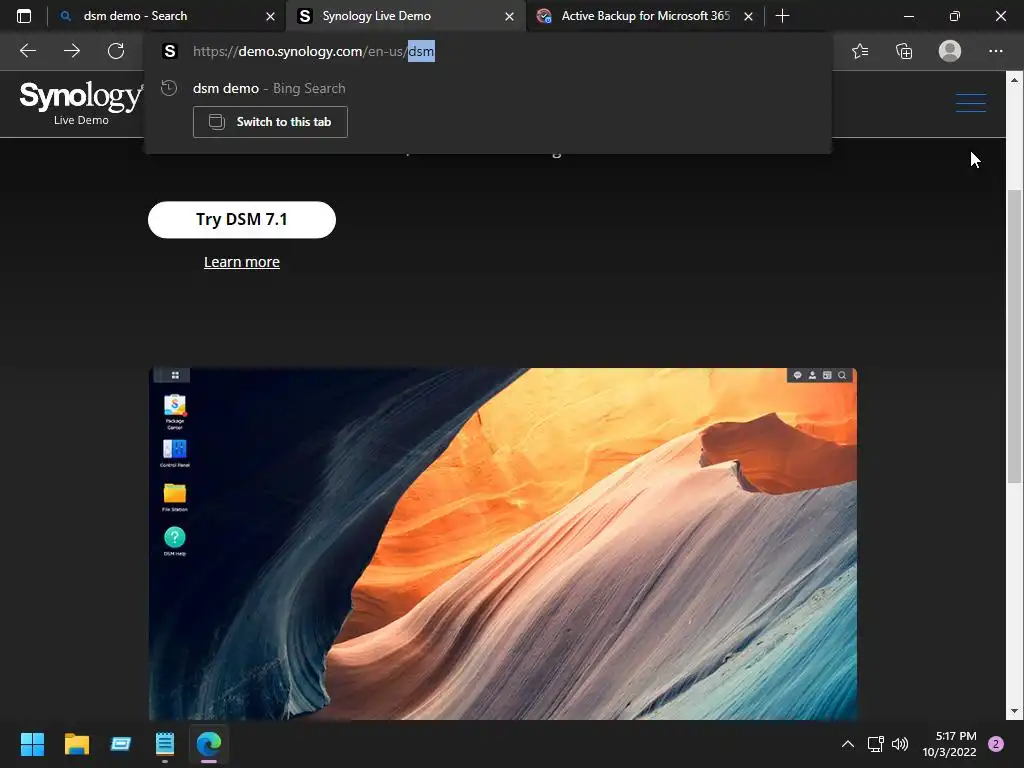Open the Synology hamburger menu
The width and height of the screenshot is (1024, 768).
970,103
